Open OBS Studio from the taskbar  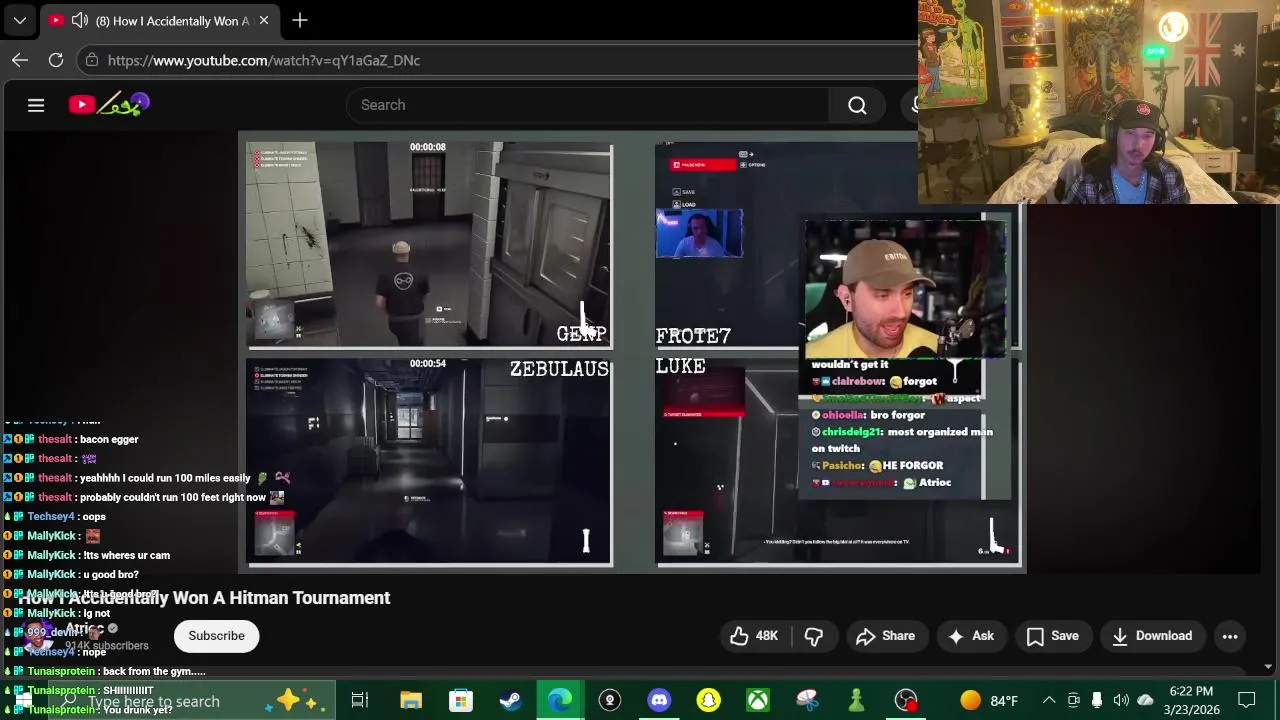pyautogui.click(x=906, y=700)
